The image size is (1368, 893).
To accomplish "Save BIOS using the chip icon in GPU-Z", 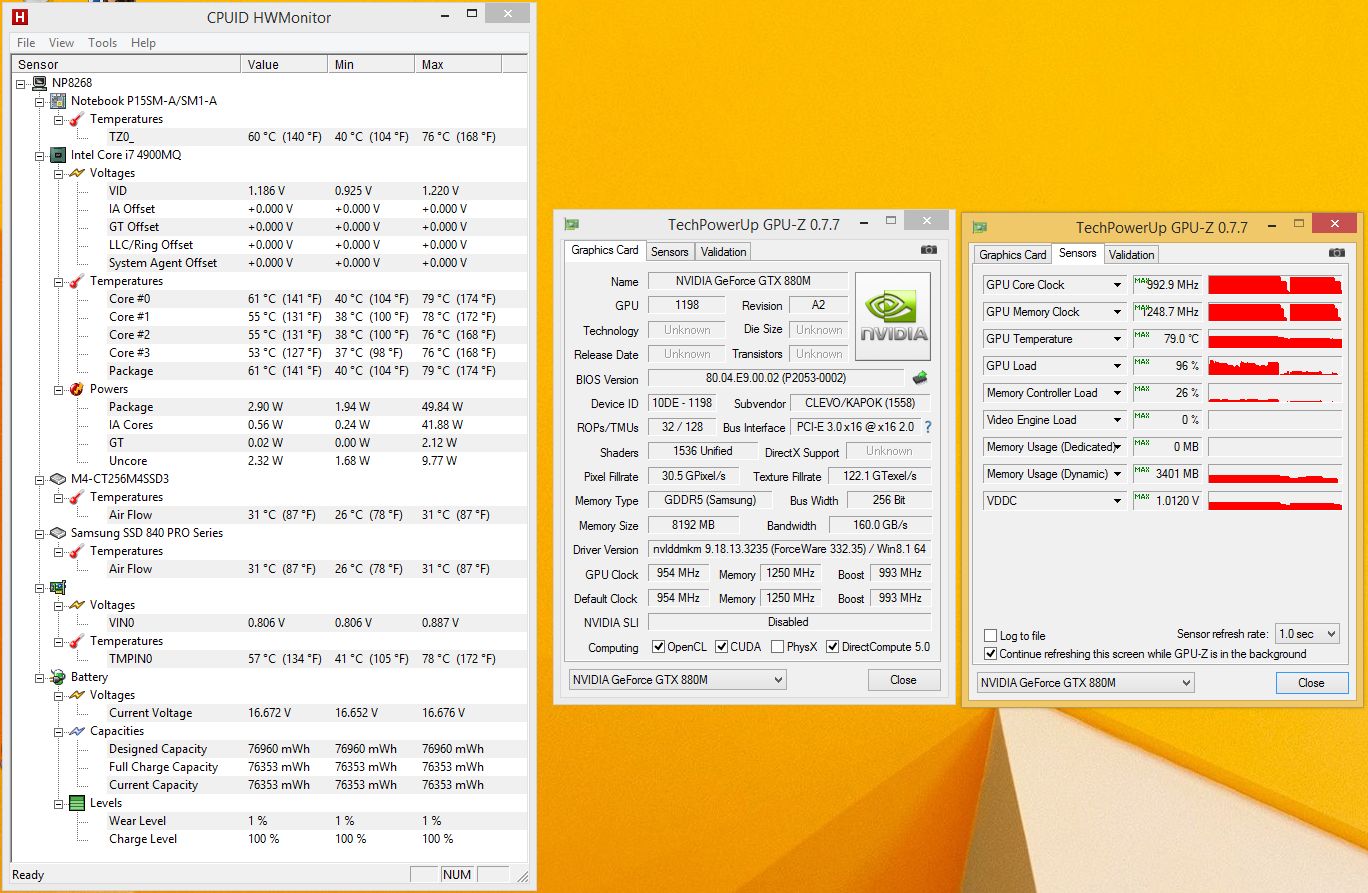I will (919, 378).
